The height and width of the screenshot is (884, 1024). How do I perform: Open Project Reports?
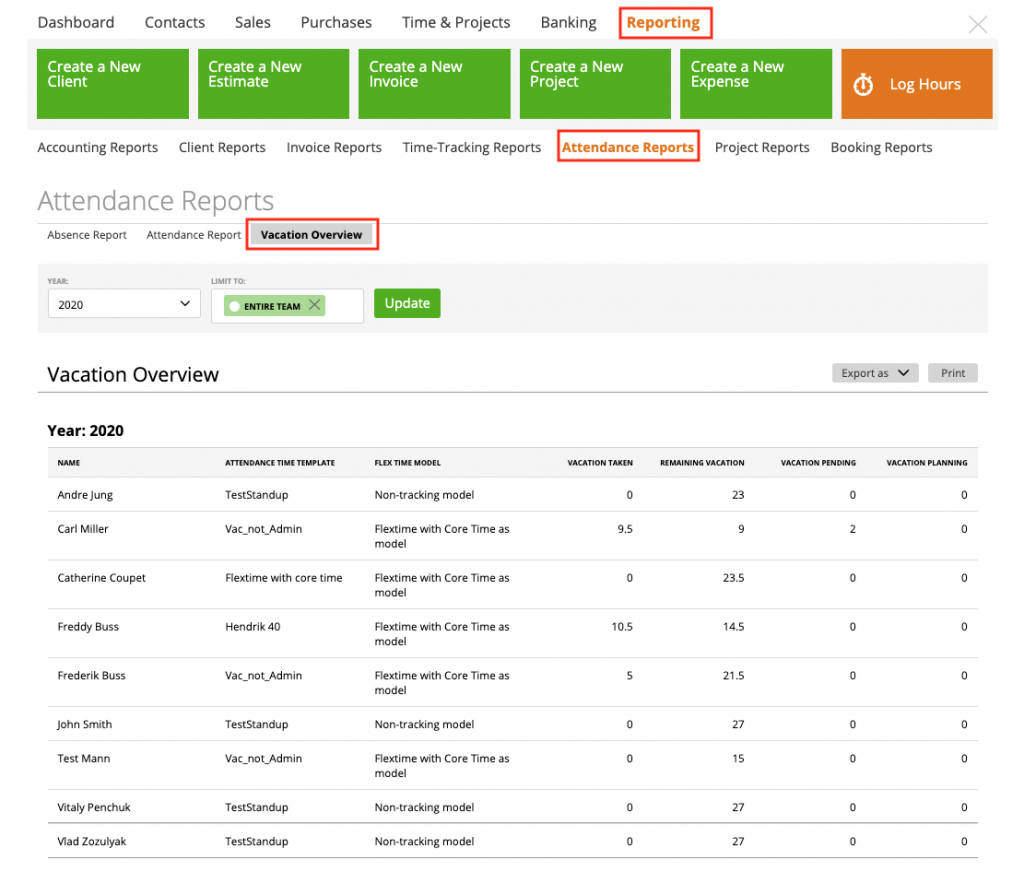(762, 147)
